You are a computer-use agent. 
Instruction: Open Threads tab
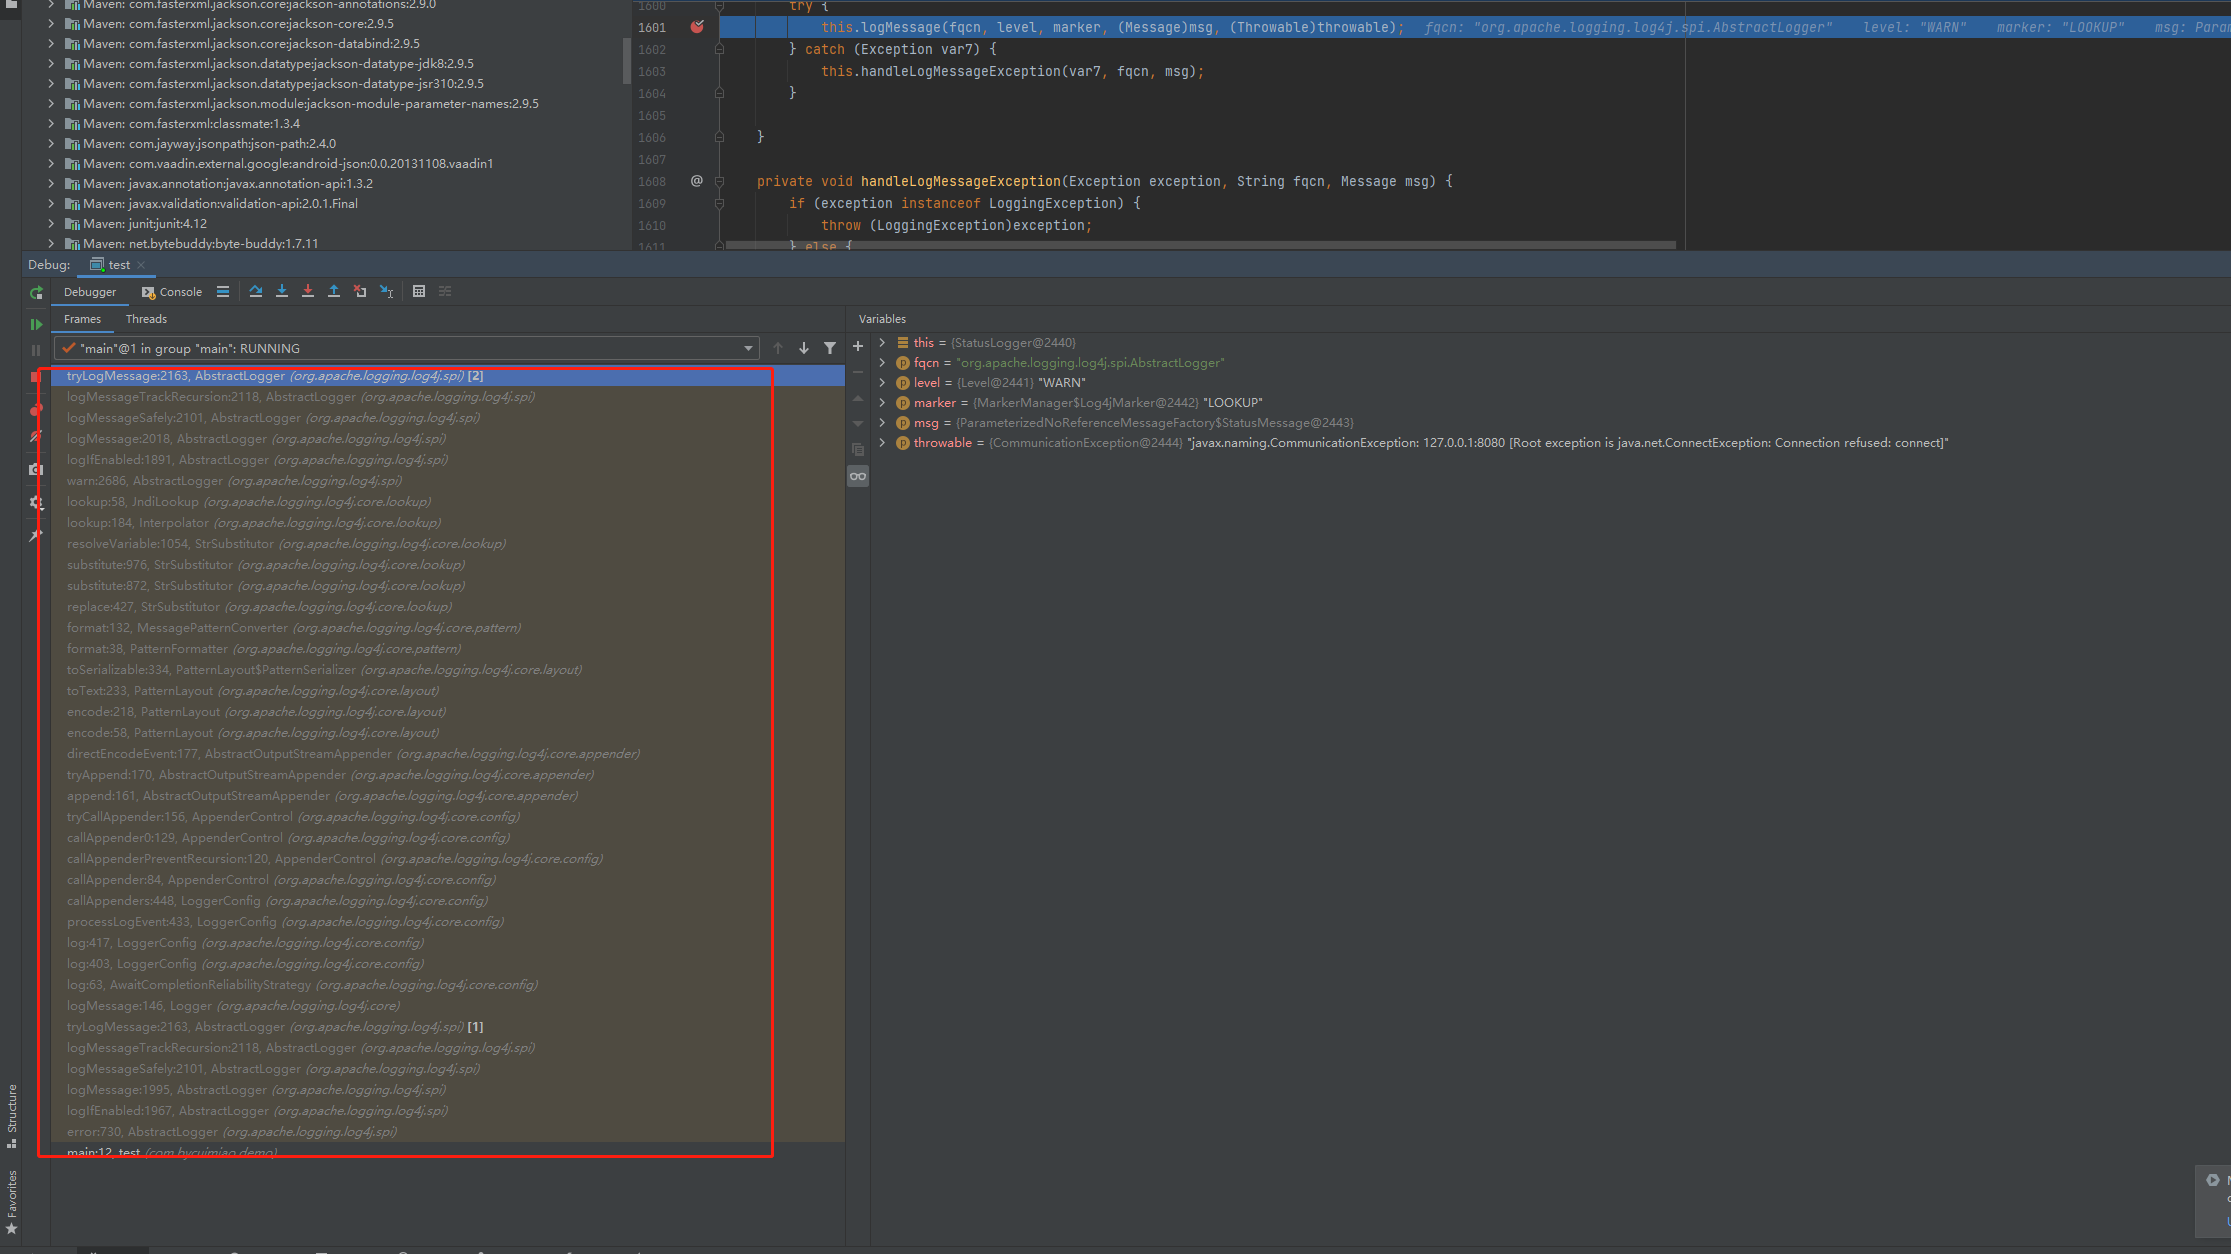(x=146, y=319)
